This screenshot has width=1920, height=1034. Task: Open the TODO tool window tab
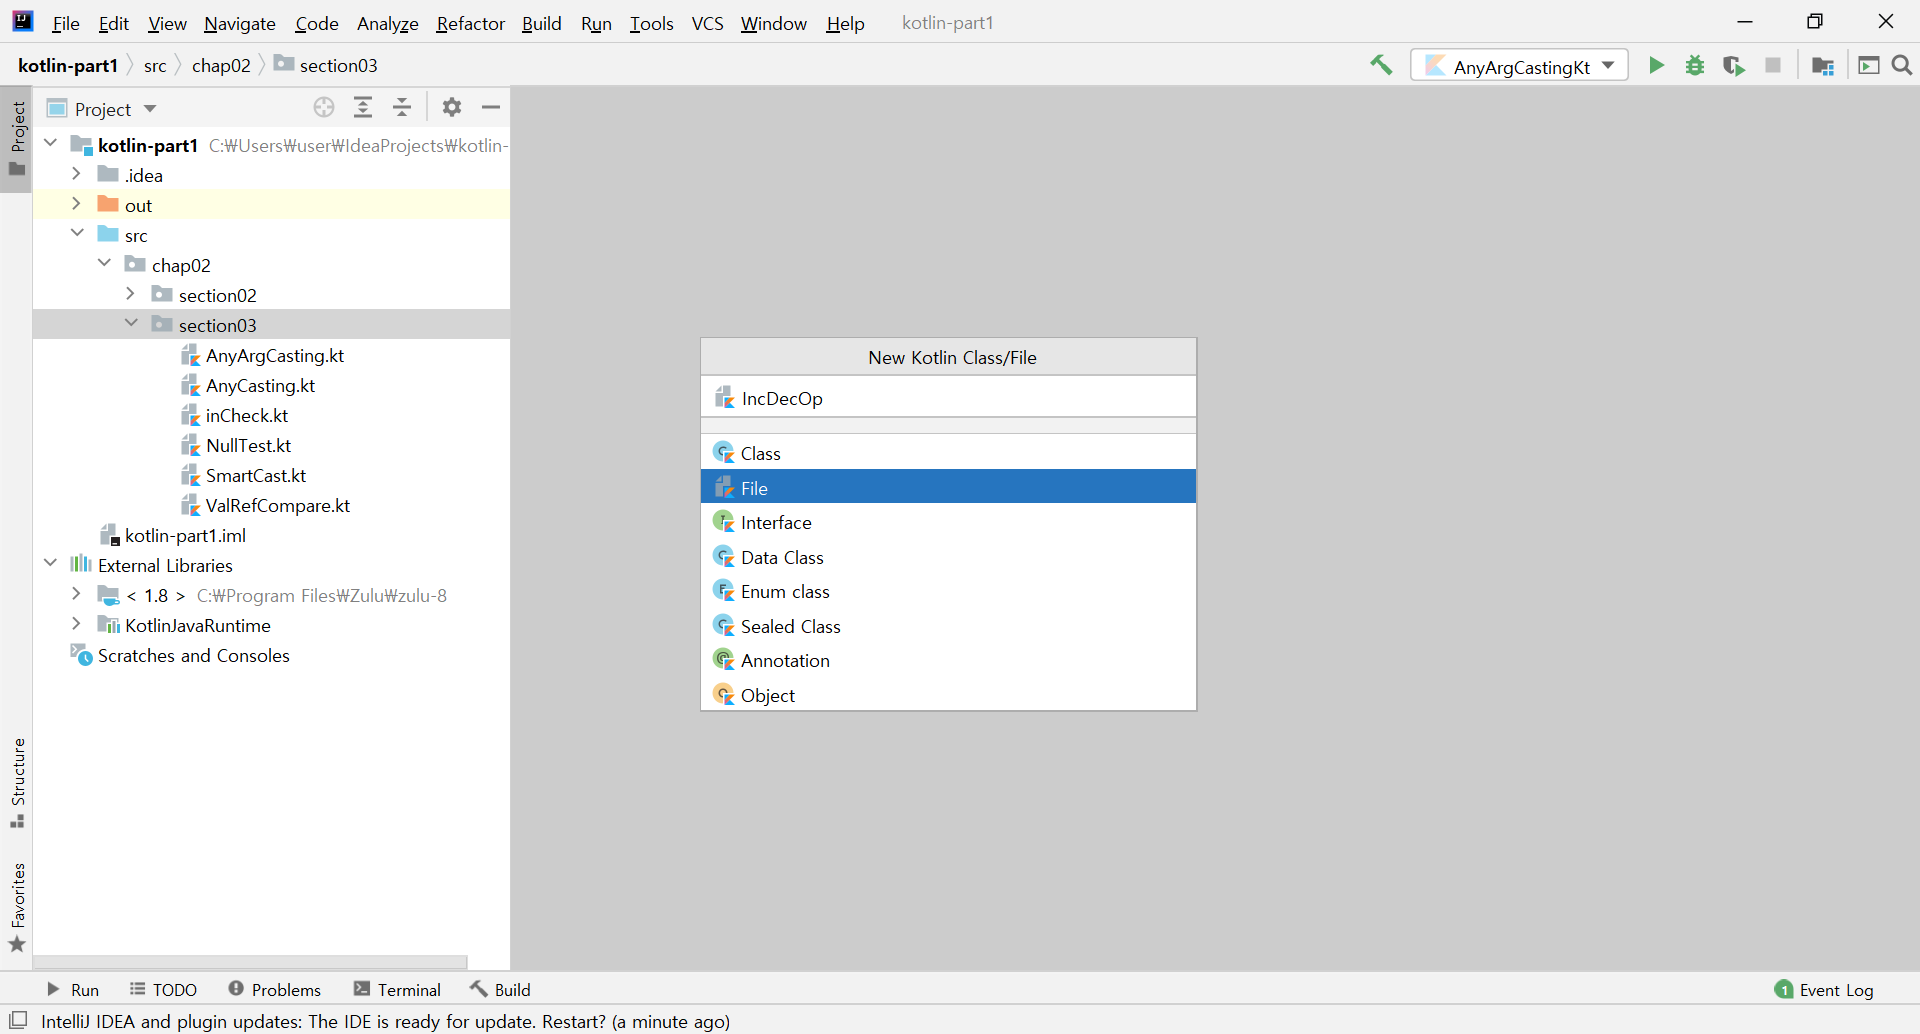(163, 989)
